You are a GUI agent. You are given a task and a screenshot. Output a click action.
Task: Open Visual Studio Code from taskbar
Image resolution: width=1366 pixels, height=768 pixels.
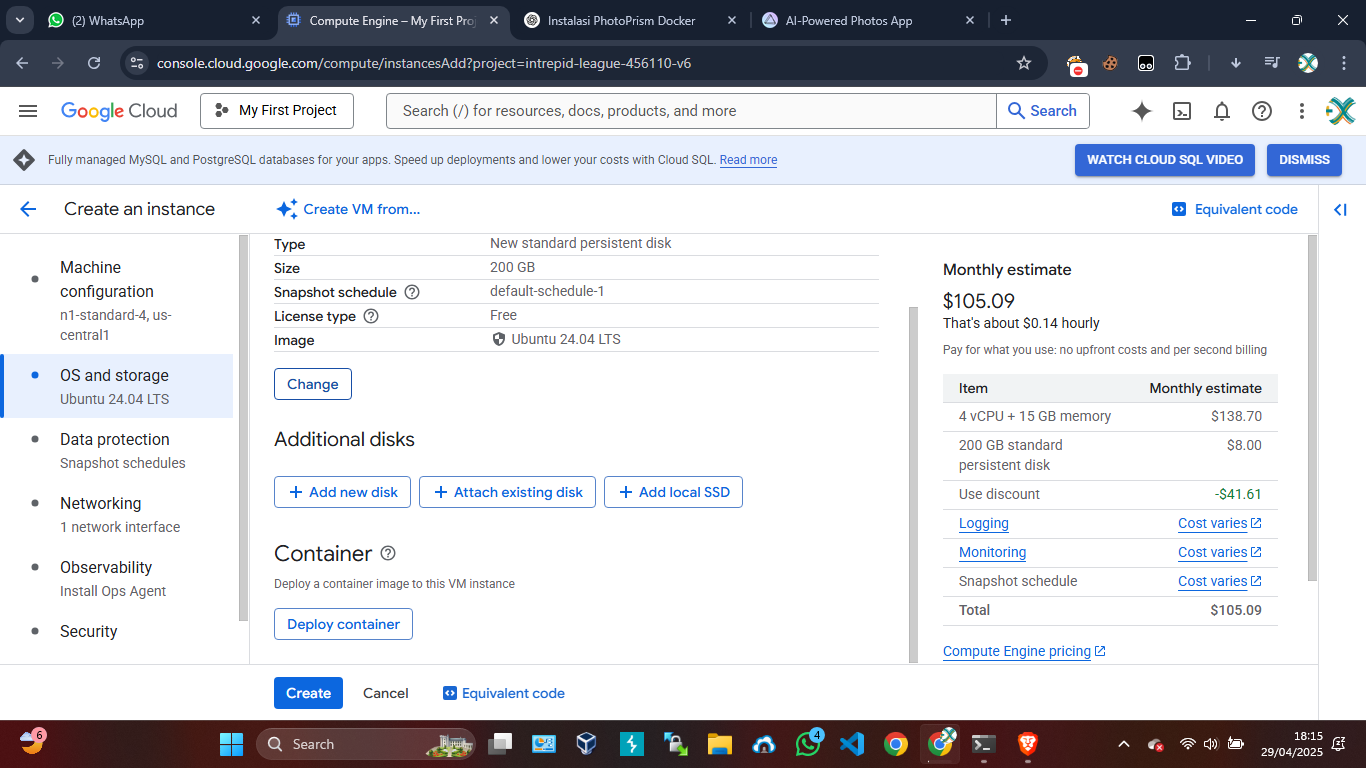tap(852, 744)
